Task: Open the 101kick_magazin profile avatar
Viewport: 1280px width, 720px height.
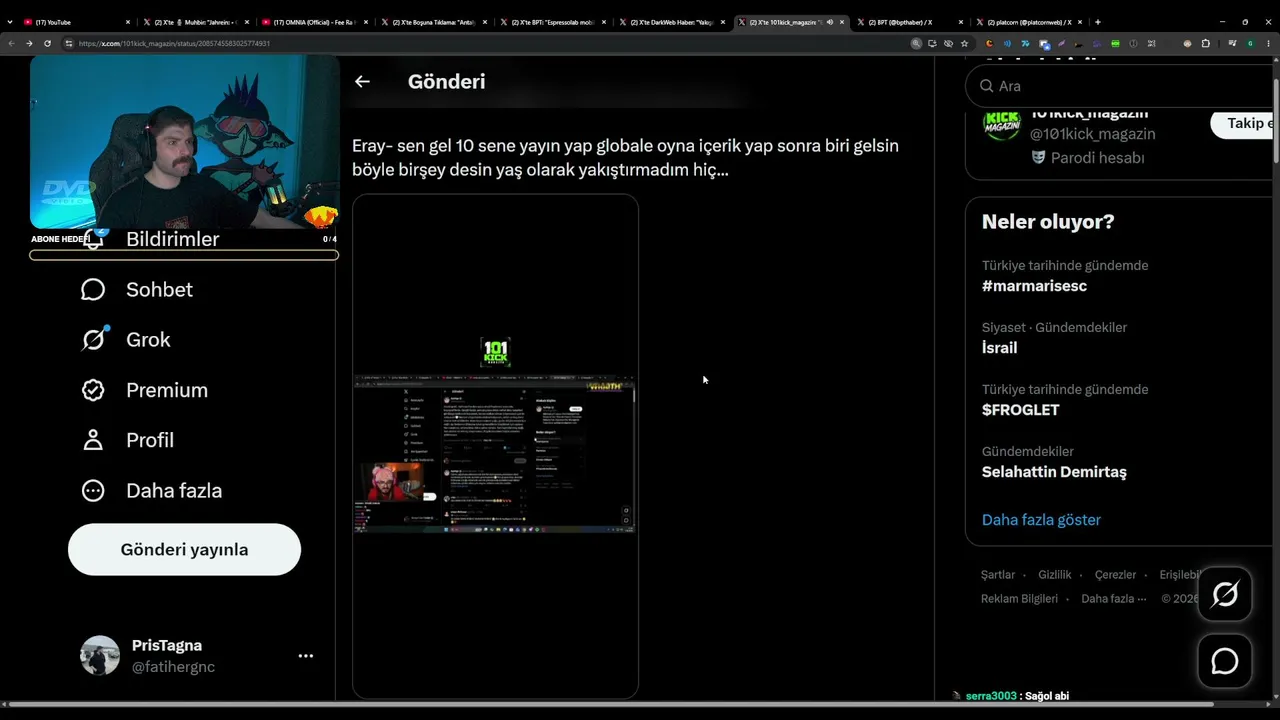Action: coord(1001,124)
